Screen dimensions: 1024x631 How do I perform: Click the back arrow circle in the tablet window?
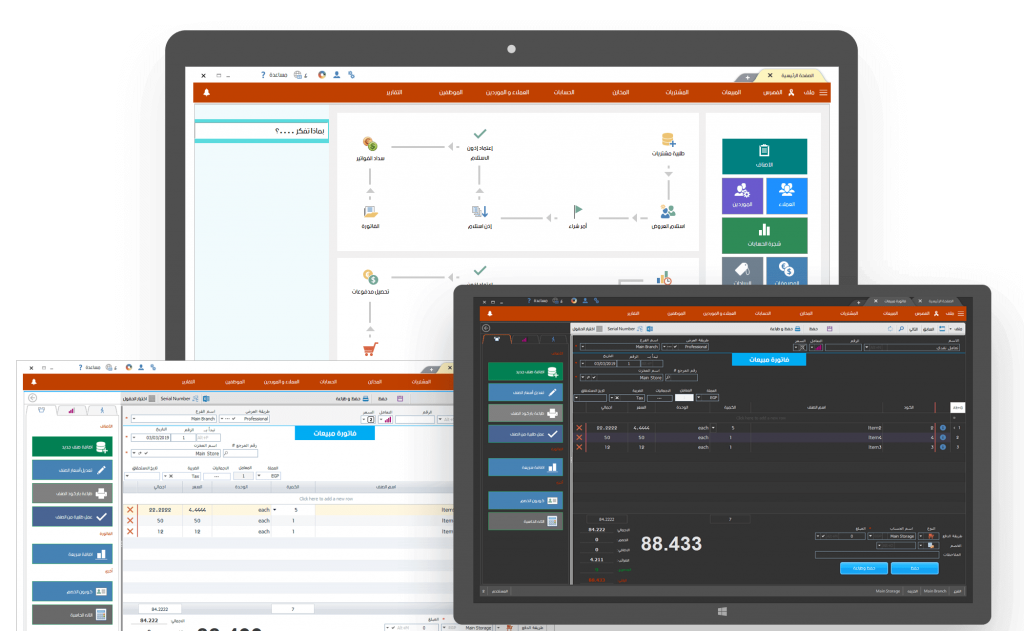[486, 329]
